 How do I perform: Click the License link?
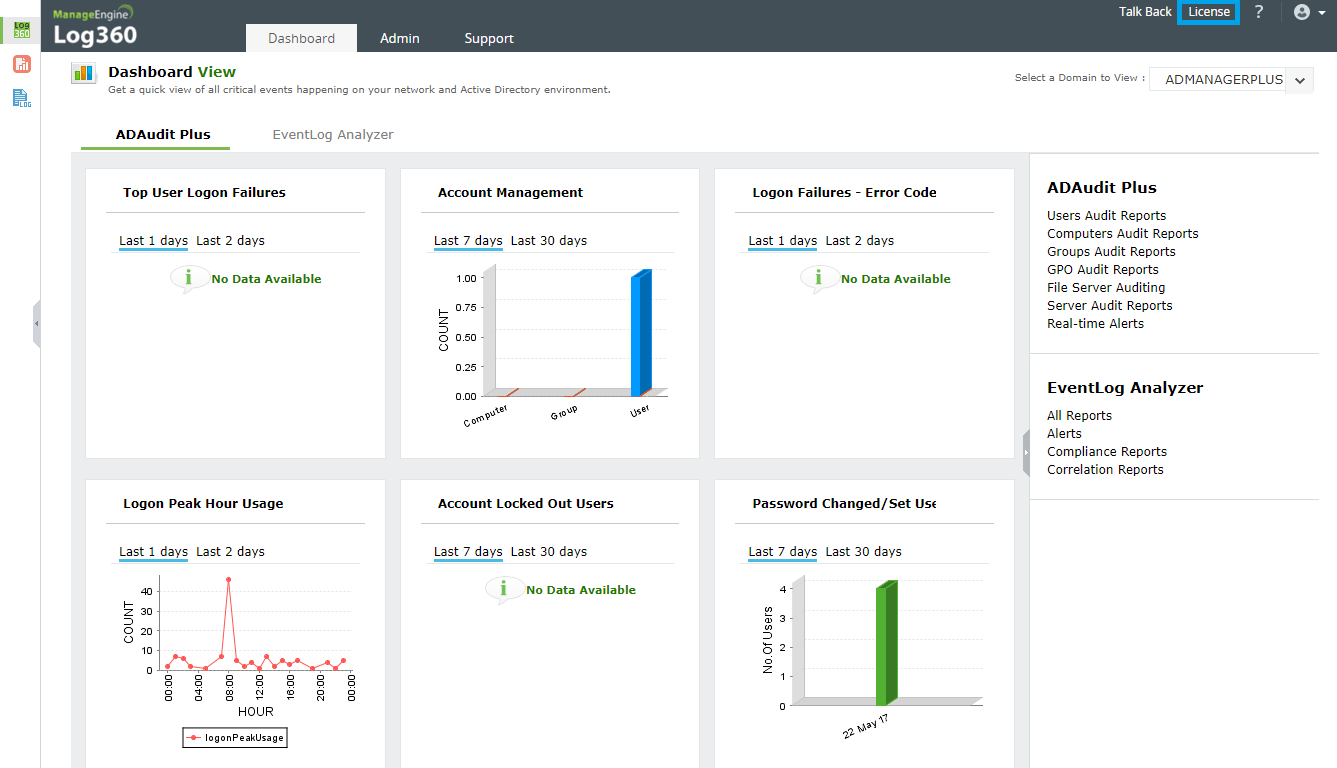[x=1208, y=12]
